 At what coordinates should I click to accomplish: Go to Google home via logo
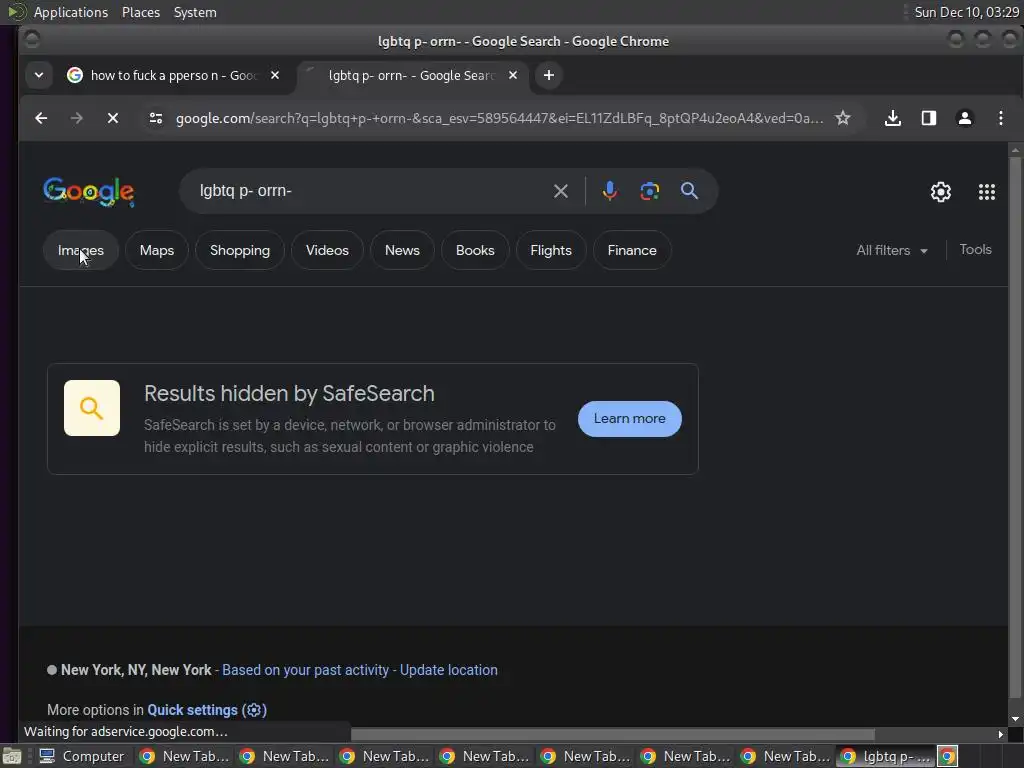89,192
